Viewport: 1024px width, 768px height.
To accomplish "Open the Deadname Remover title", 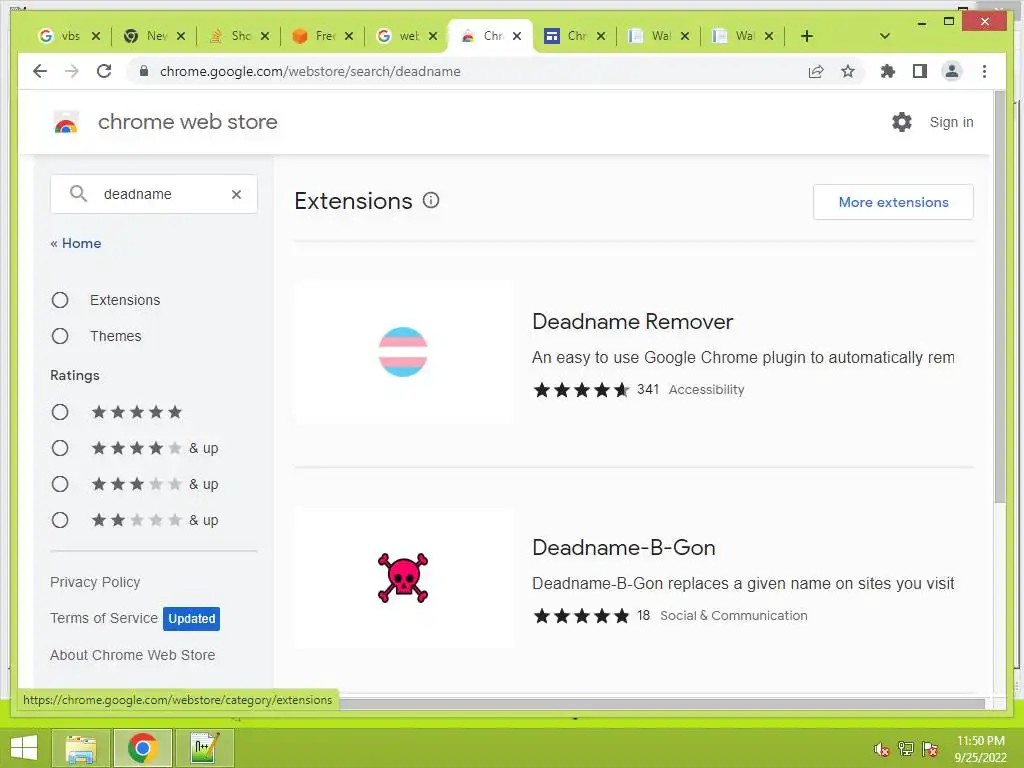I will pos(632,321).
